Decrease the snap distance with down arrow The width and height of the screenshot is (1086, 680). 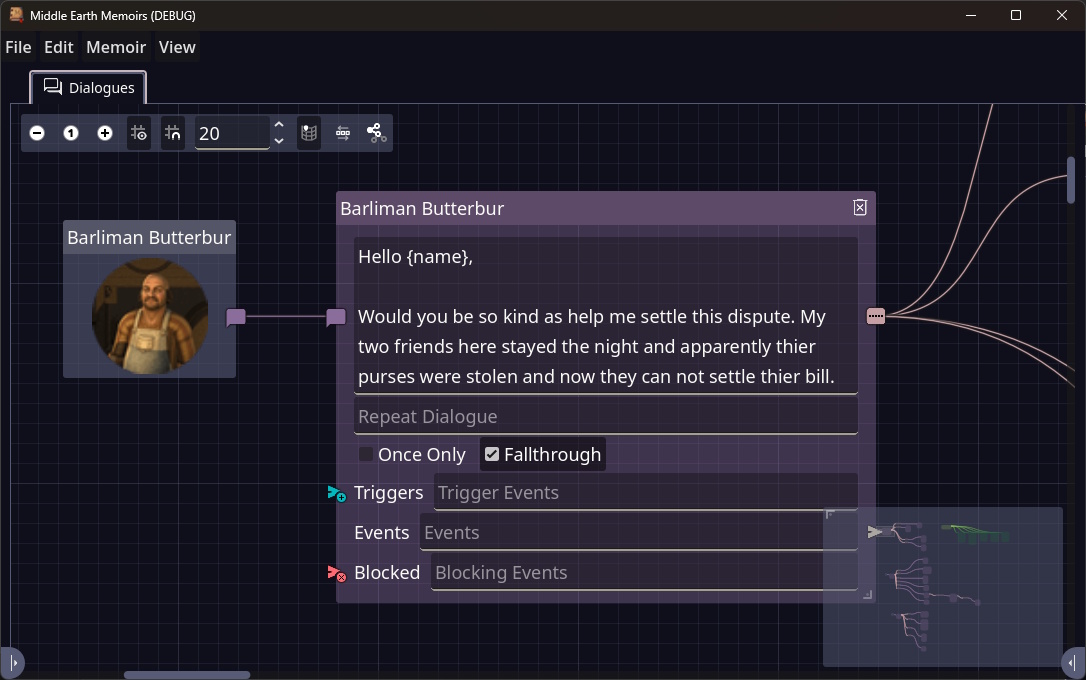point(279,141)
